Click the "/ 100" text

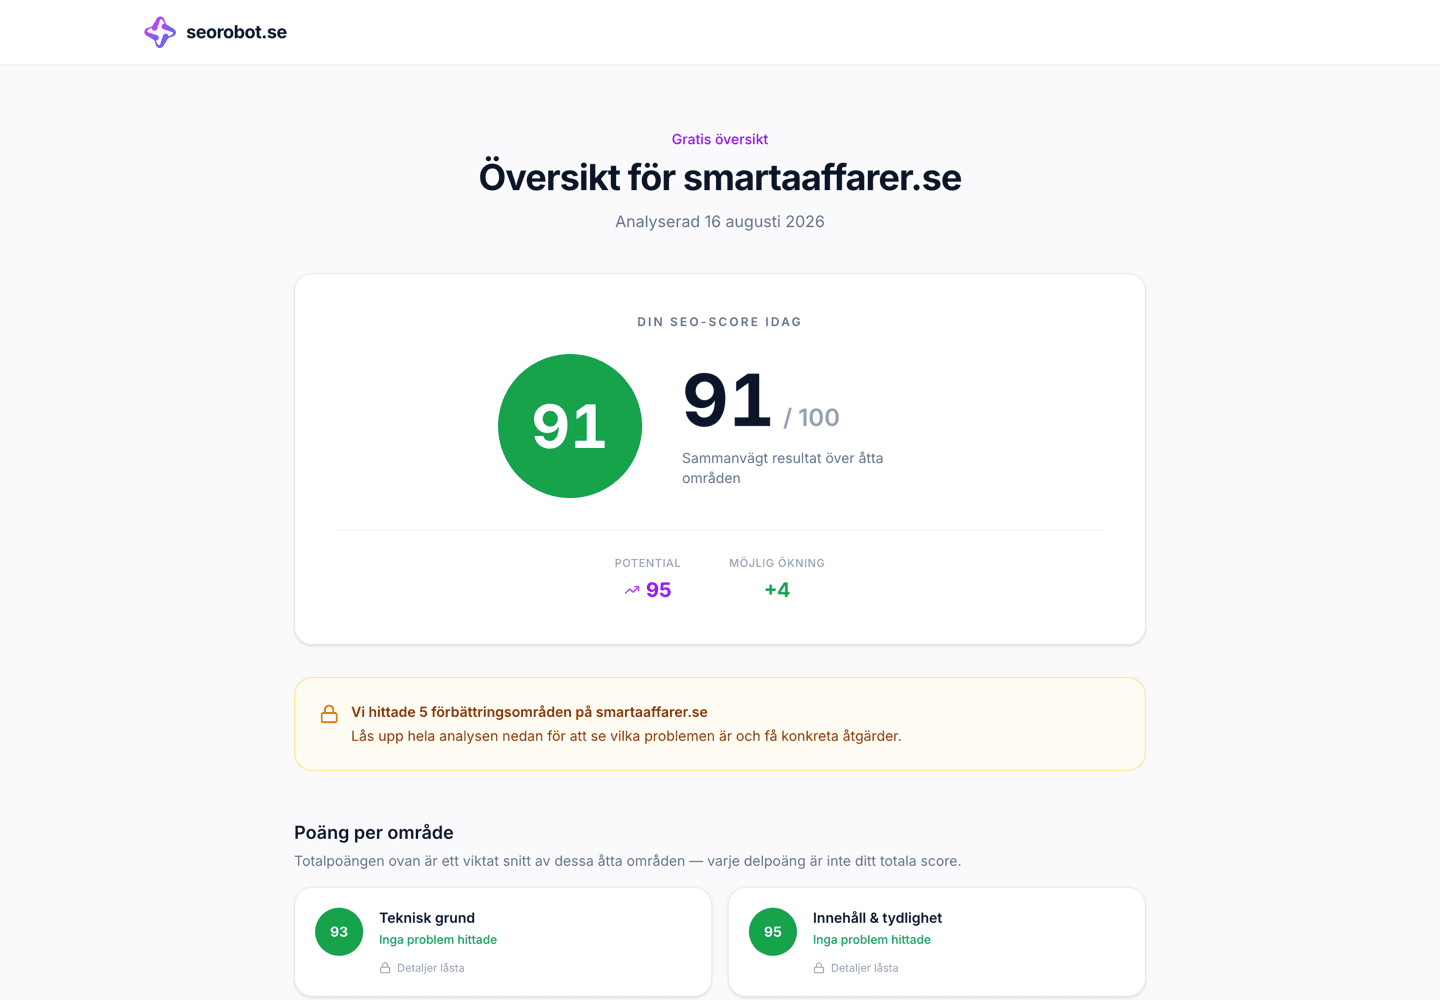pos(811,417)
